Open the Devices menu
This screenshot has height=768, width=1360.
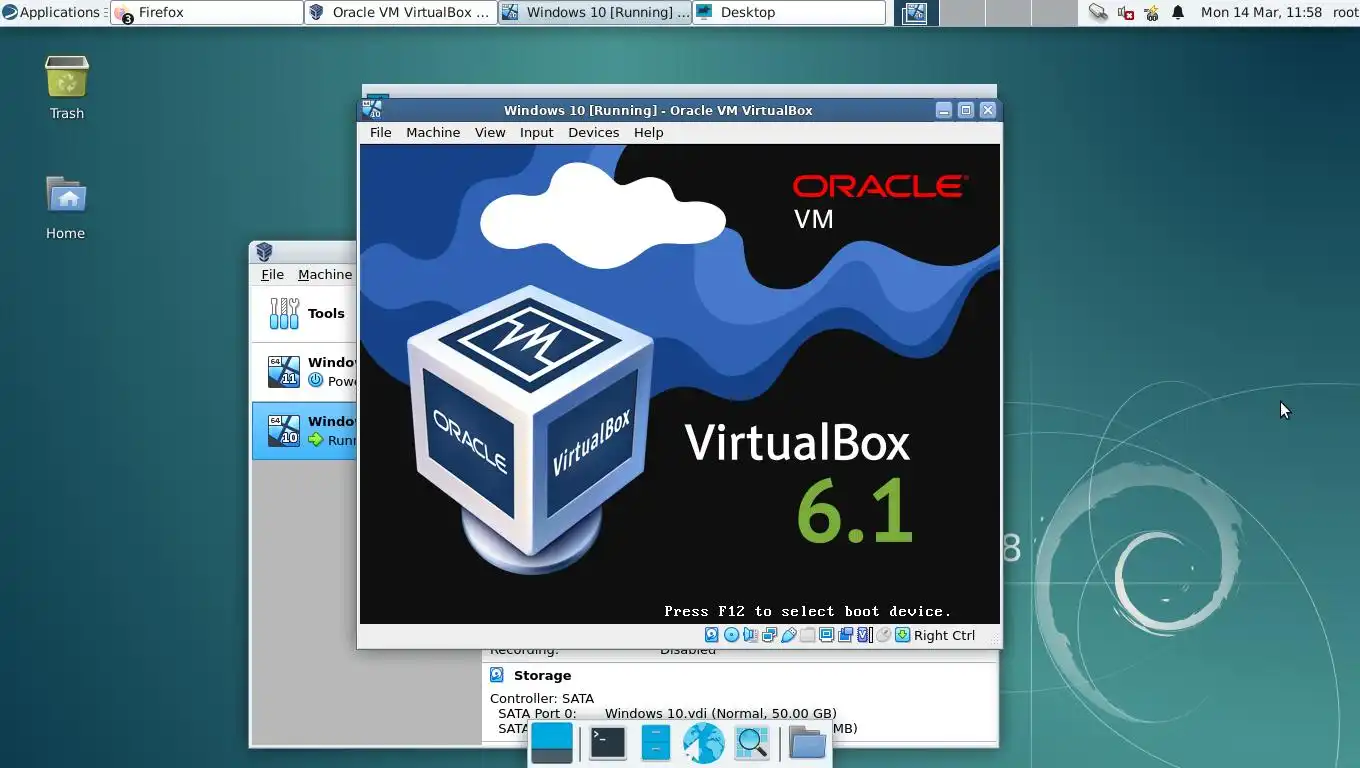pos(594,132)
